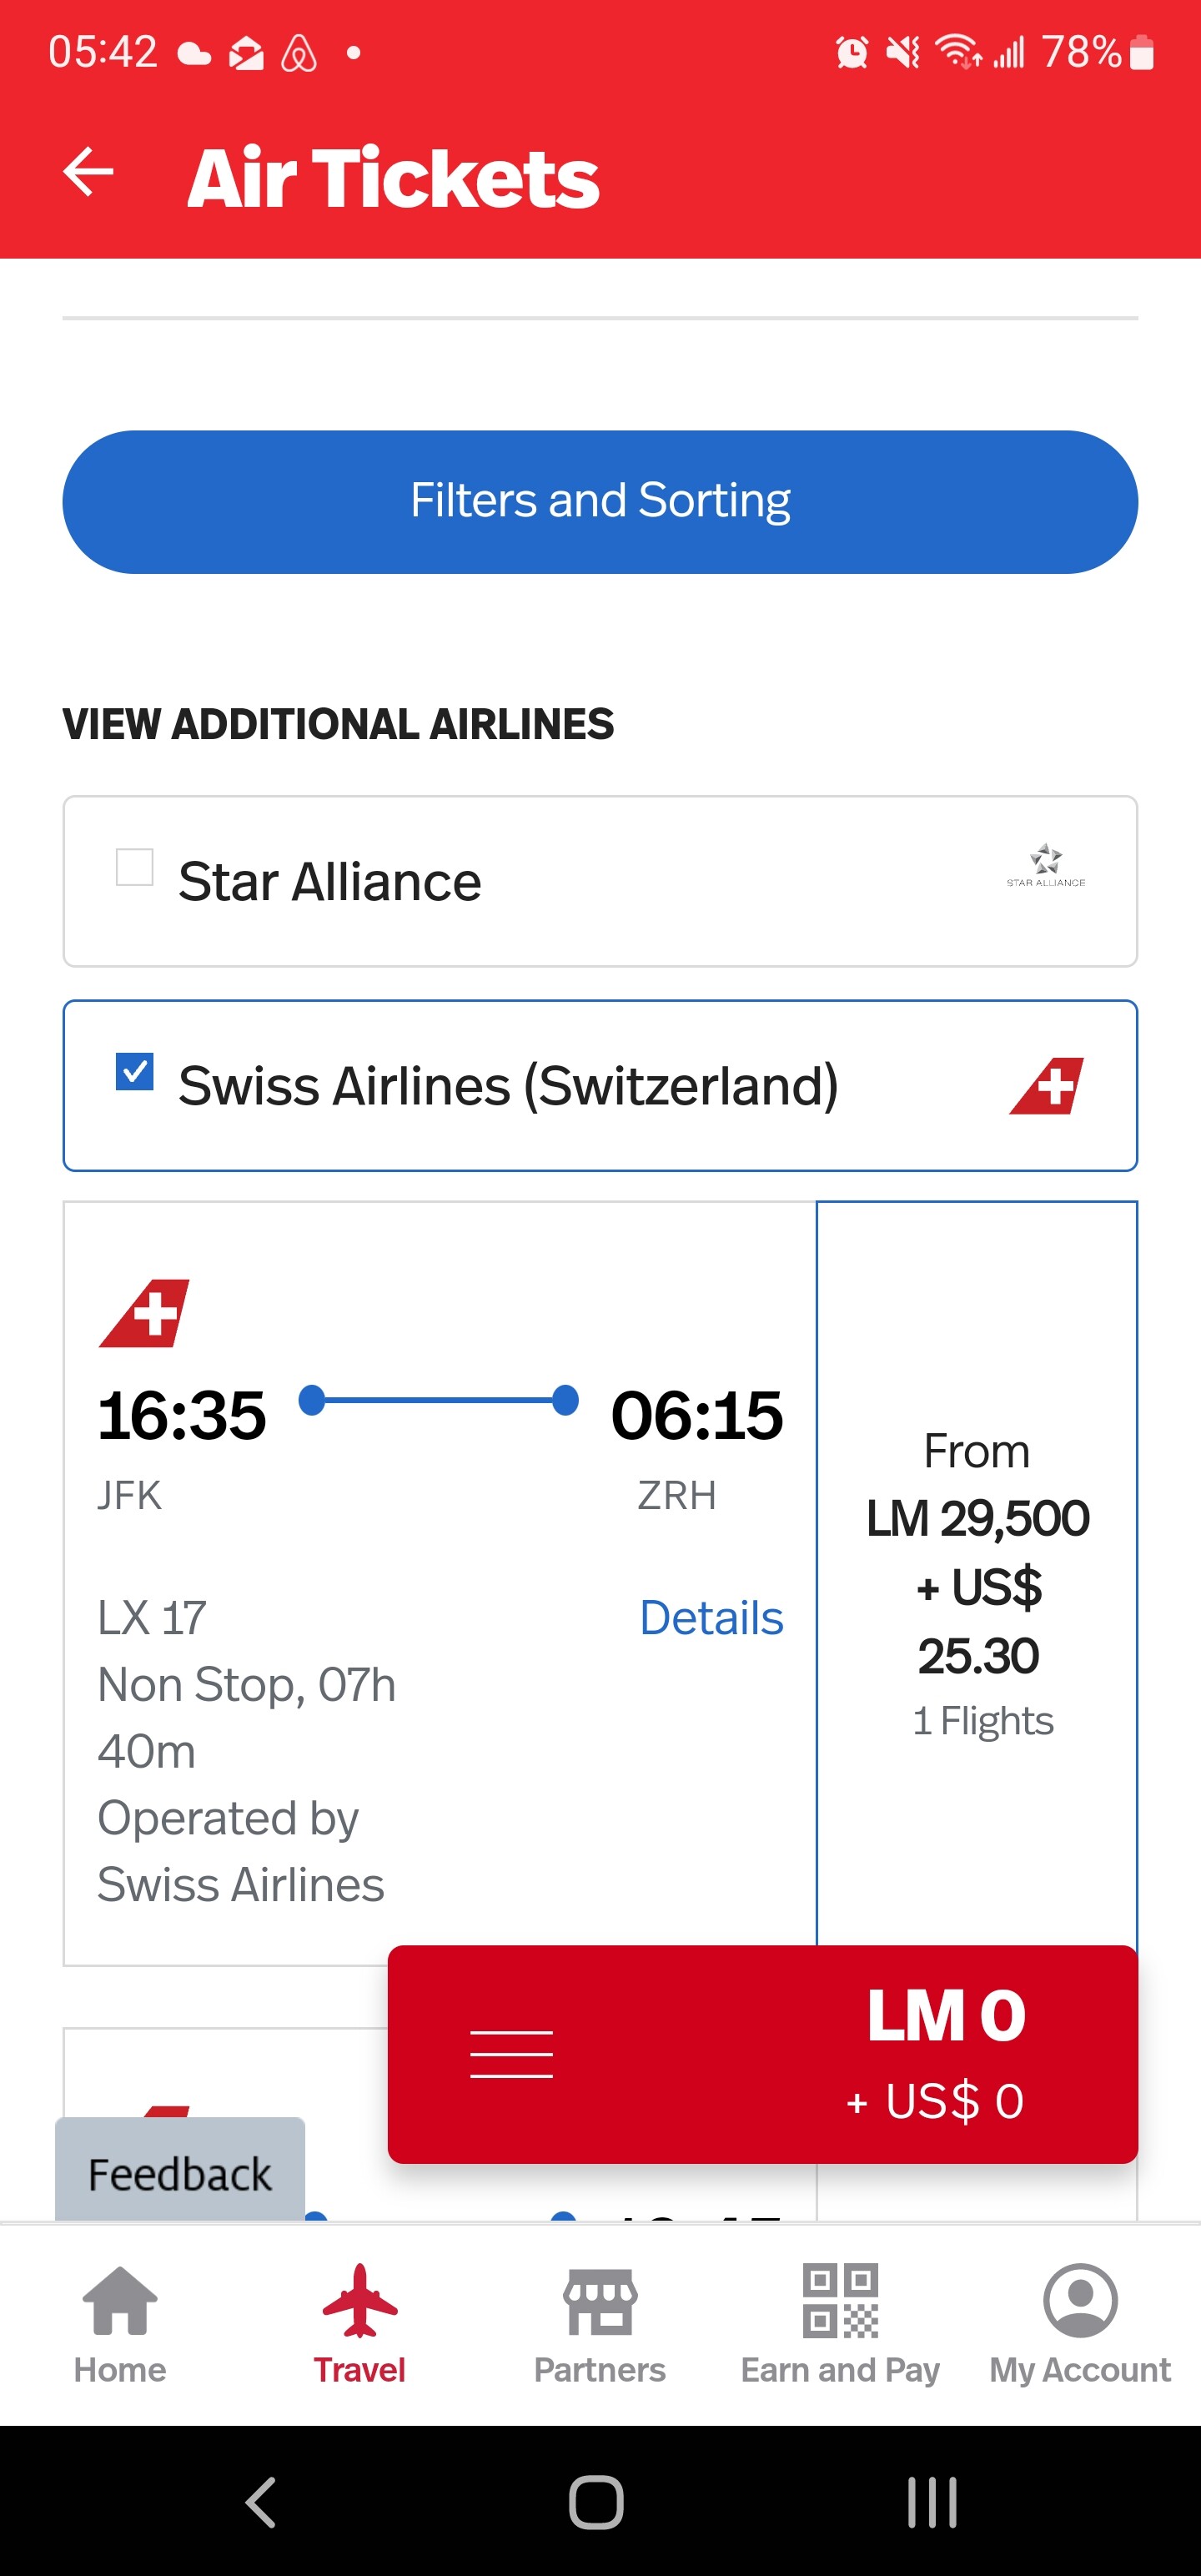Screen dimensions: 1201x2576
Task: Go to the Home tab
Action: [x=120, y=2323]
